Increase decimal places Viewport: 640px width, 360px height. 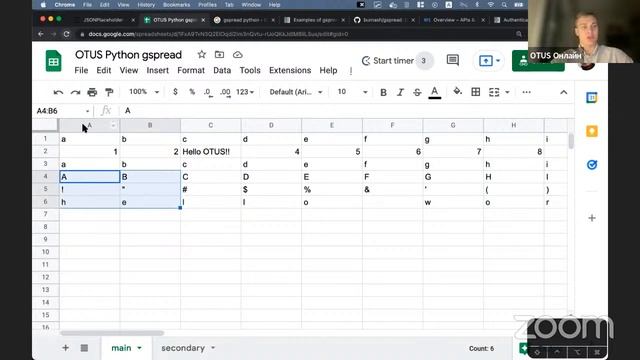(x=225, y=92)
